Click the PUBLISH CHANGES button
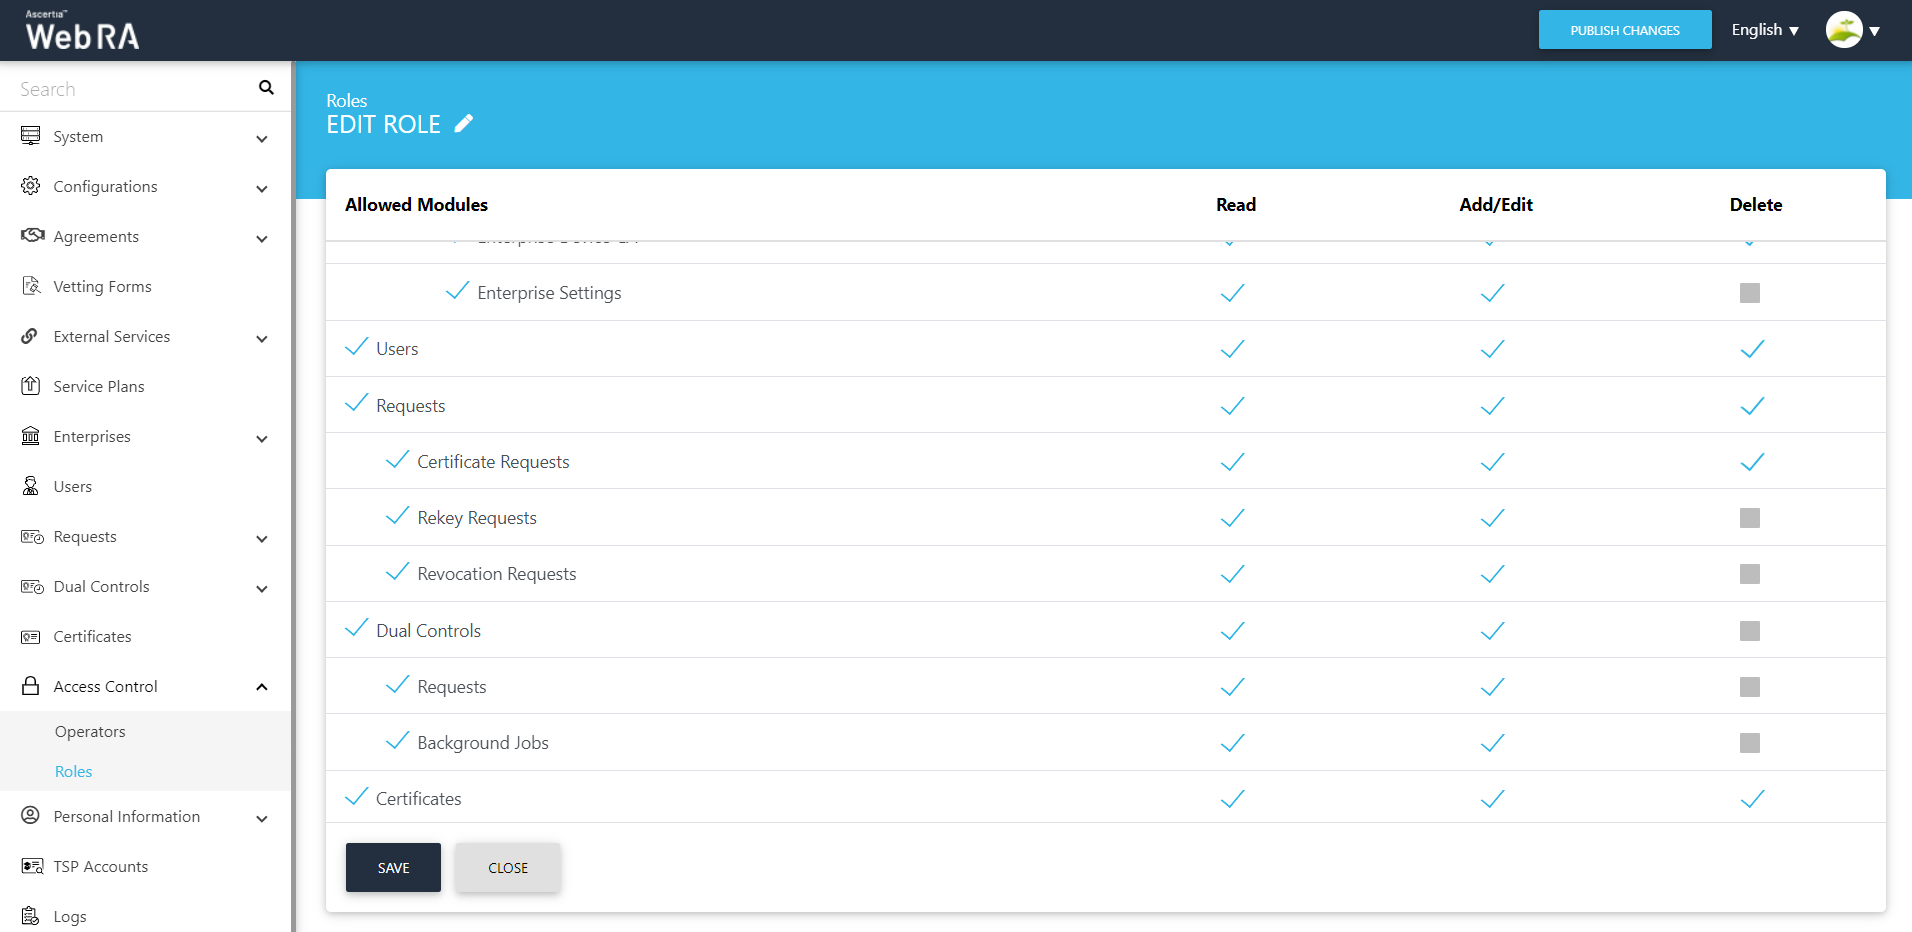1912x932 pixels. pos(1624,30)
